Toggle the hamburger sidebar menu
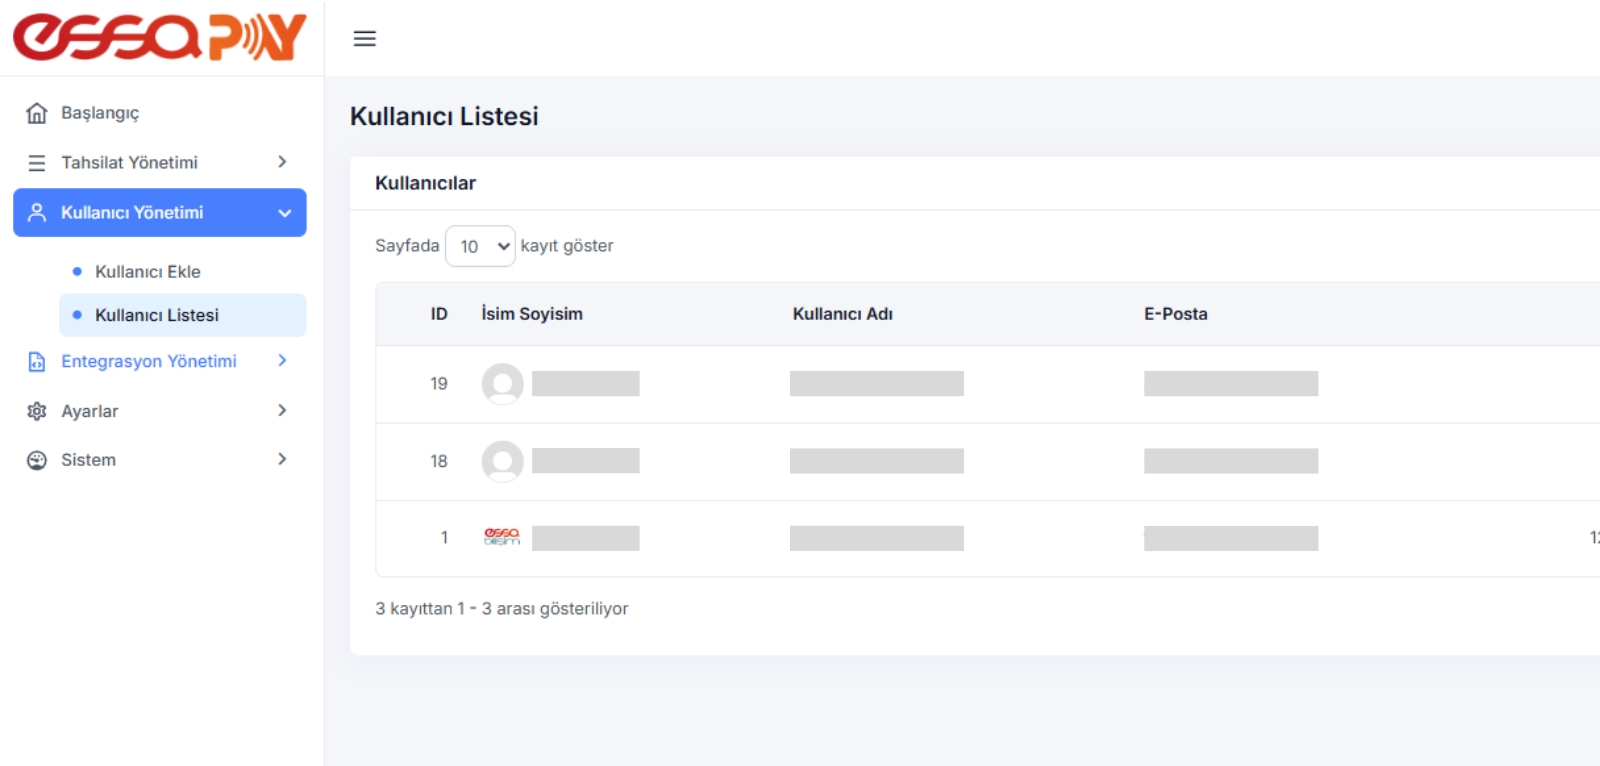 [365, 38]
